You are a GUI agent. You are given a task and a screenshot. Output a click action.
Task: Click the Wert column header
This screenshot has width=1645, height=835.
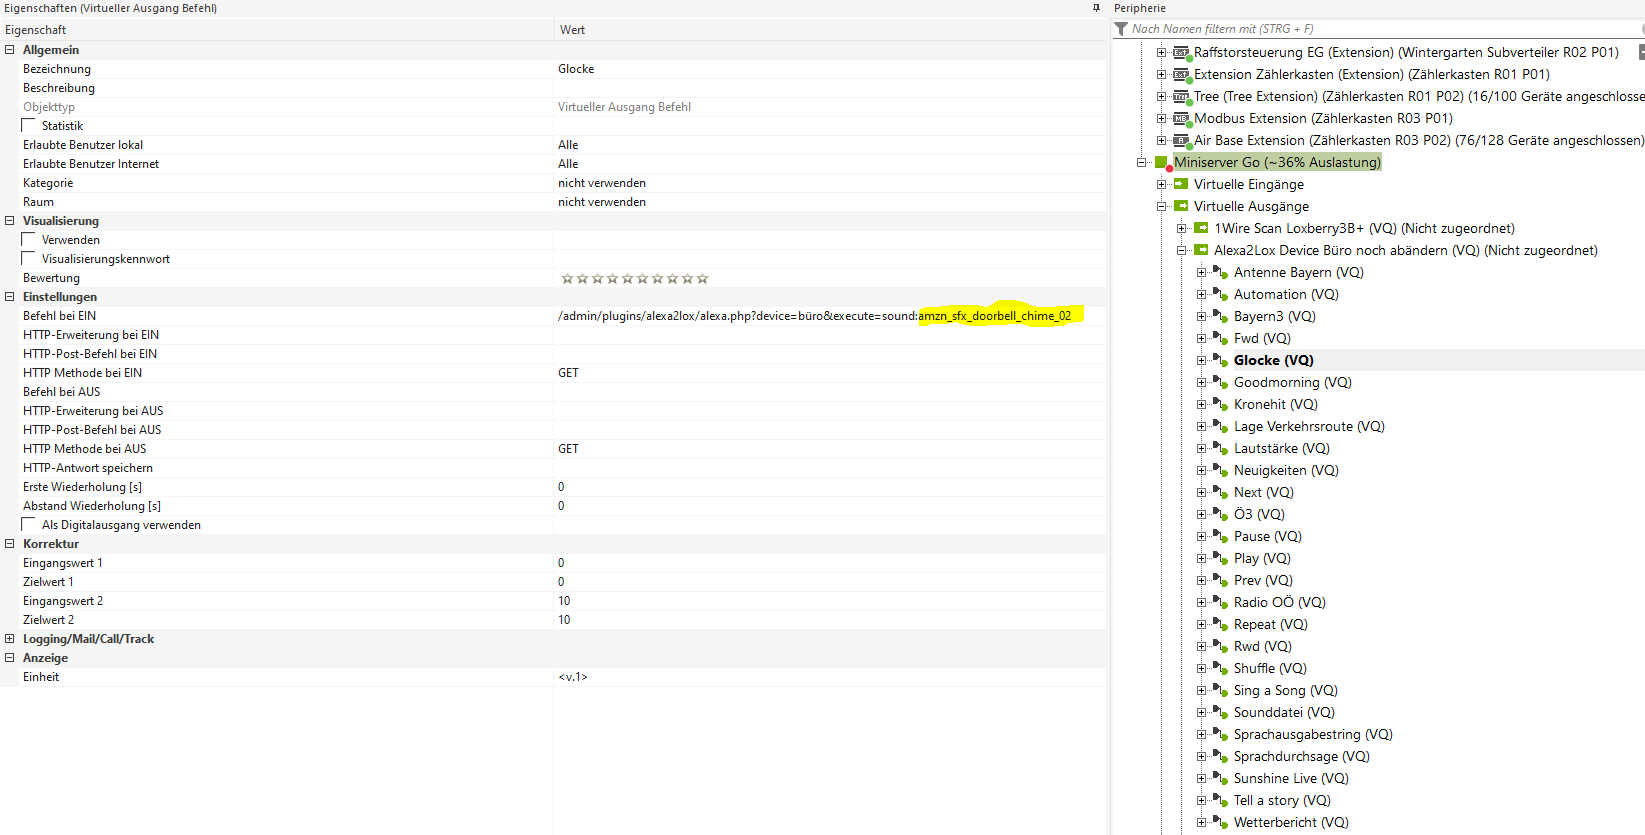pos(572,30)
